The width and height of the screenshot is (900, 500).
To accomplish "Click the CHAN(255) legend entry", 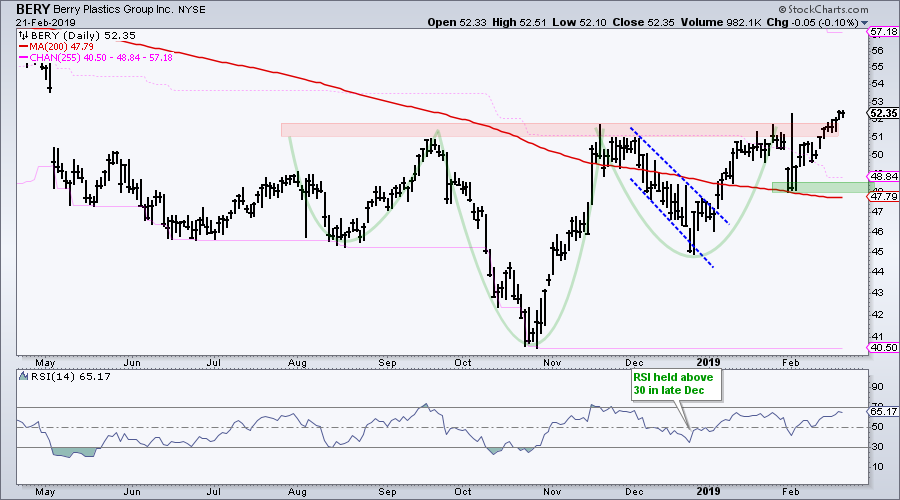I will 95,57.
